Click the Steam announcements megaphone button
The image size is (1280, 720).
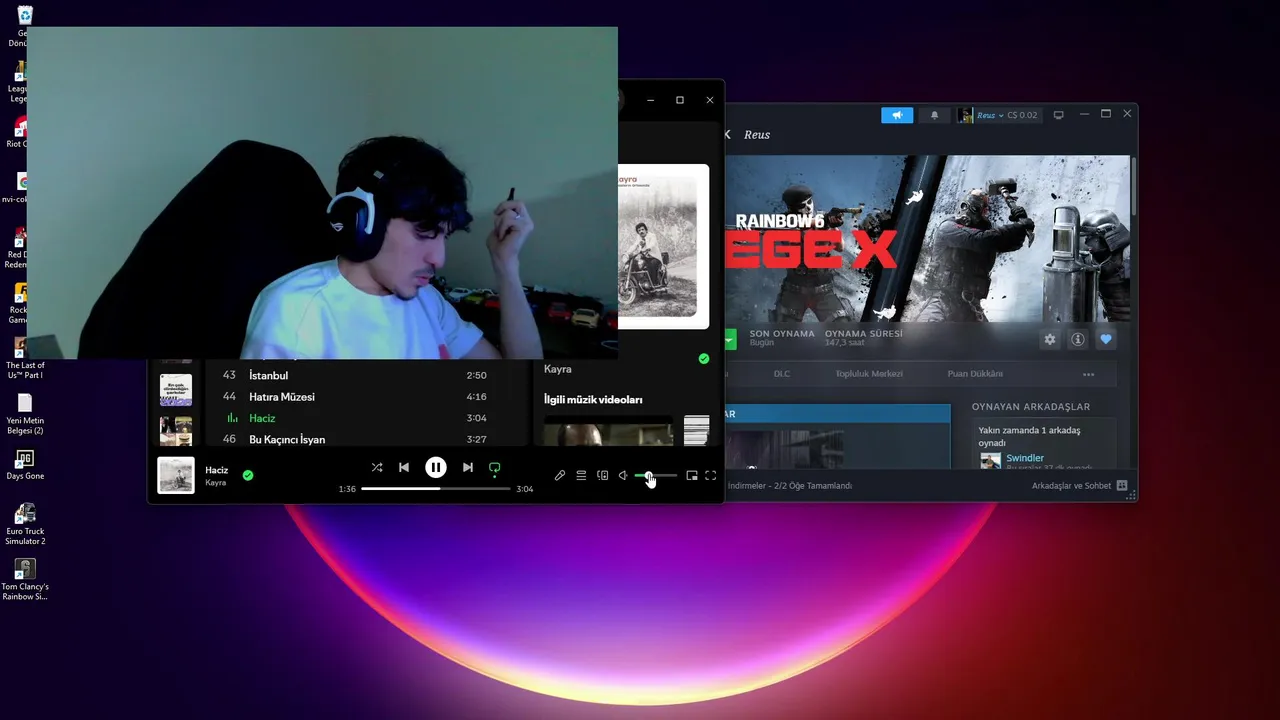click(x=897, y=115)
